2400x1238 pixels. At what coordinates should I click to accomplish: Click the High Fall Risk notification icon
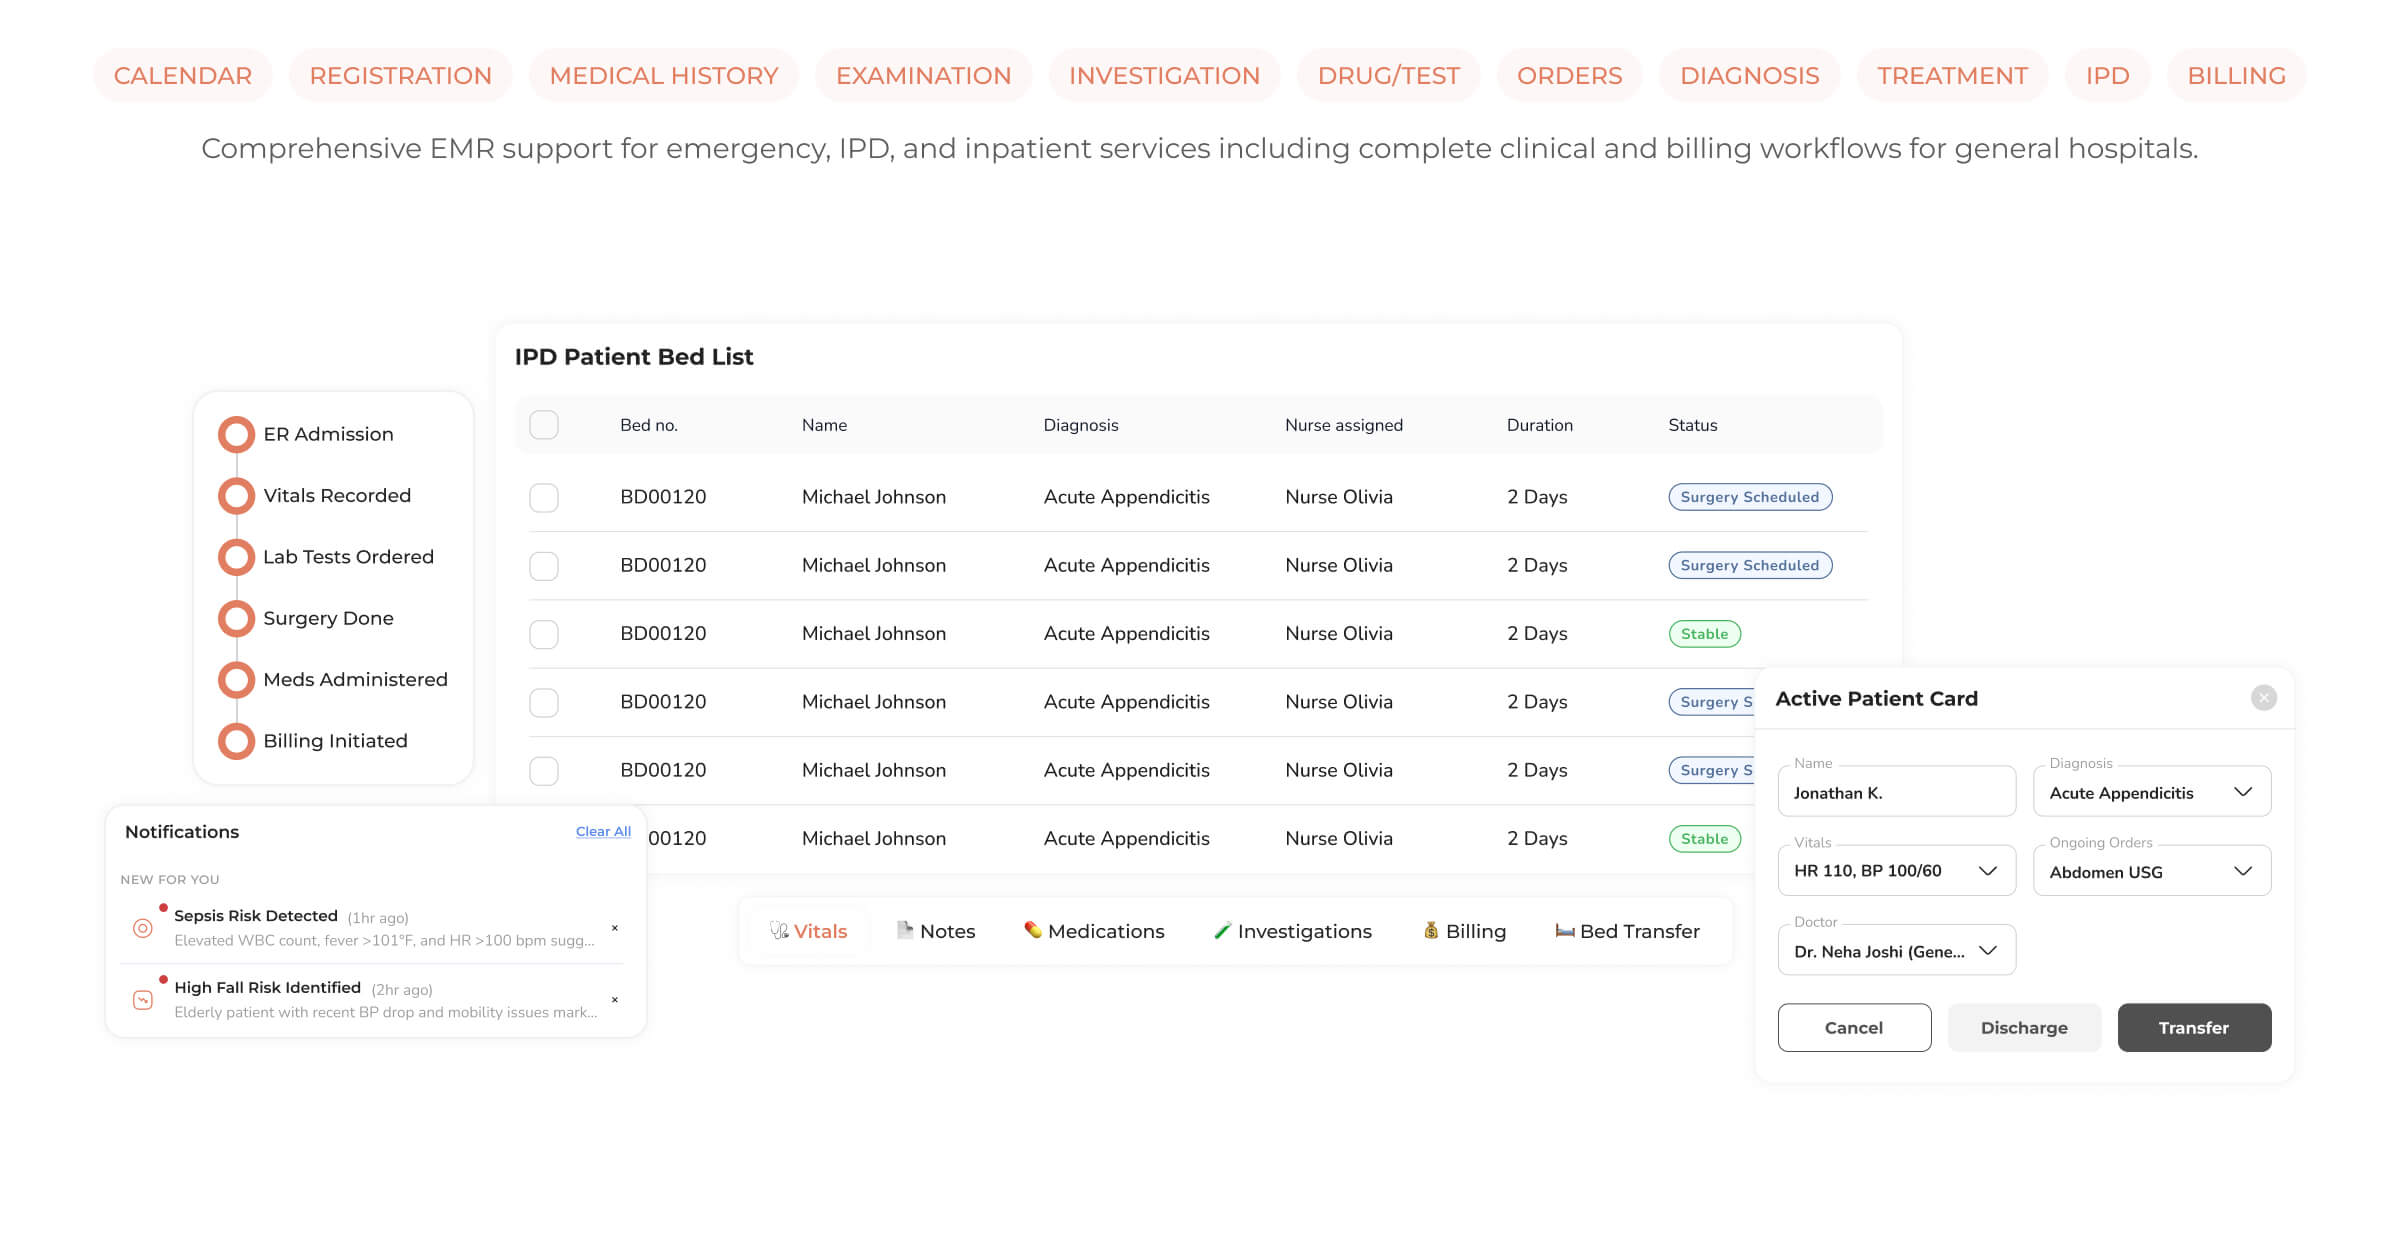coord(143,999)
